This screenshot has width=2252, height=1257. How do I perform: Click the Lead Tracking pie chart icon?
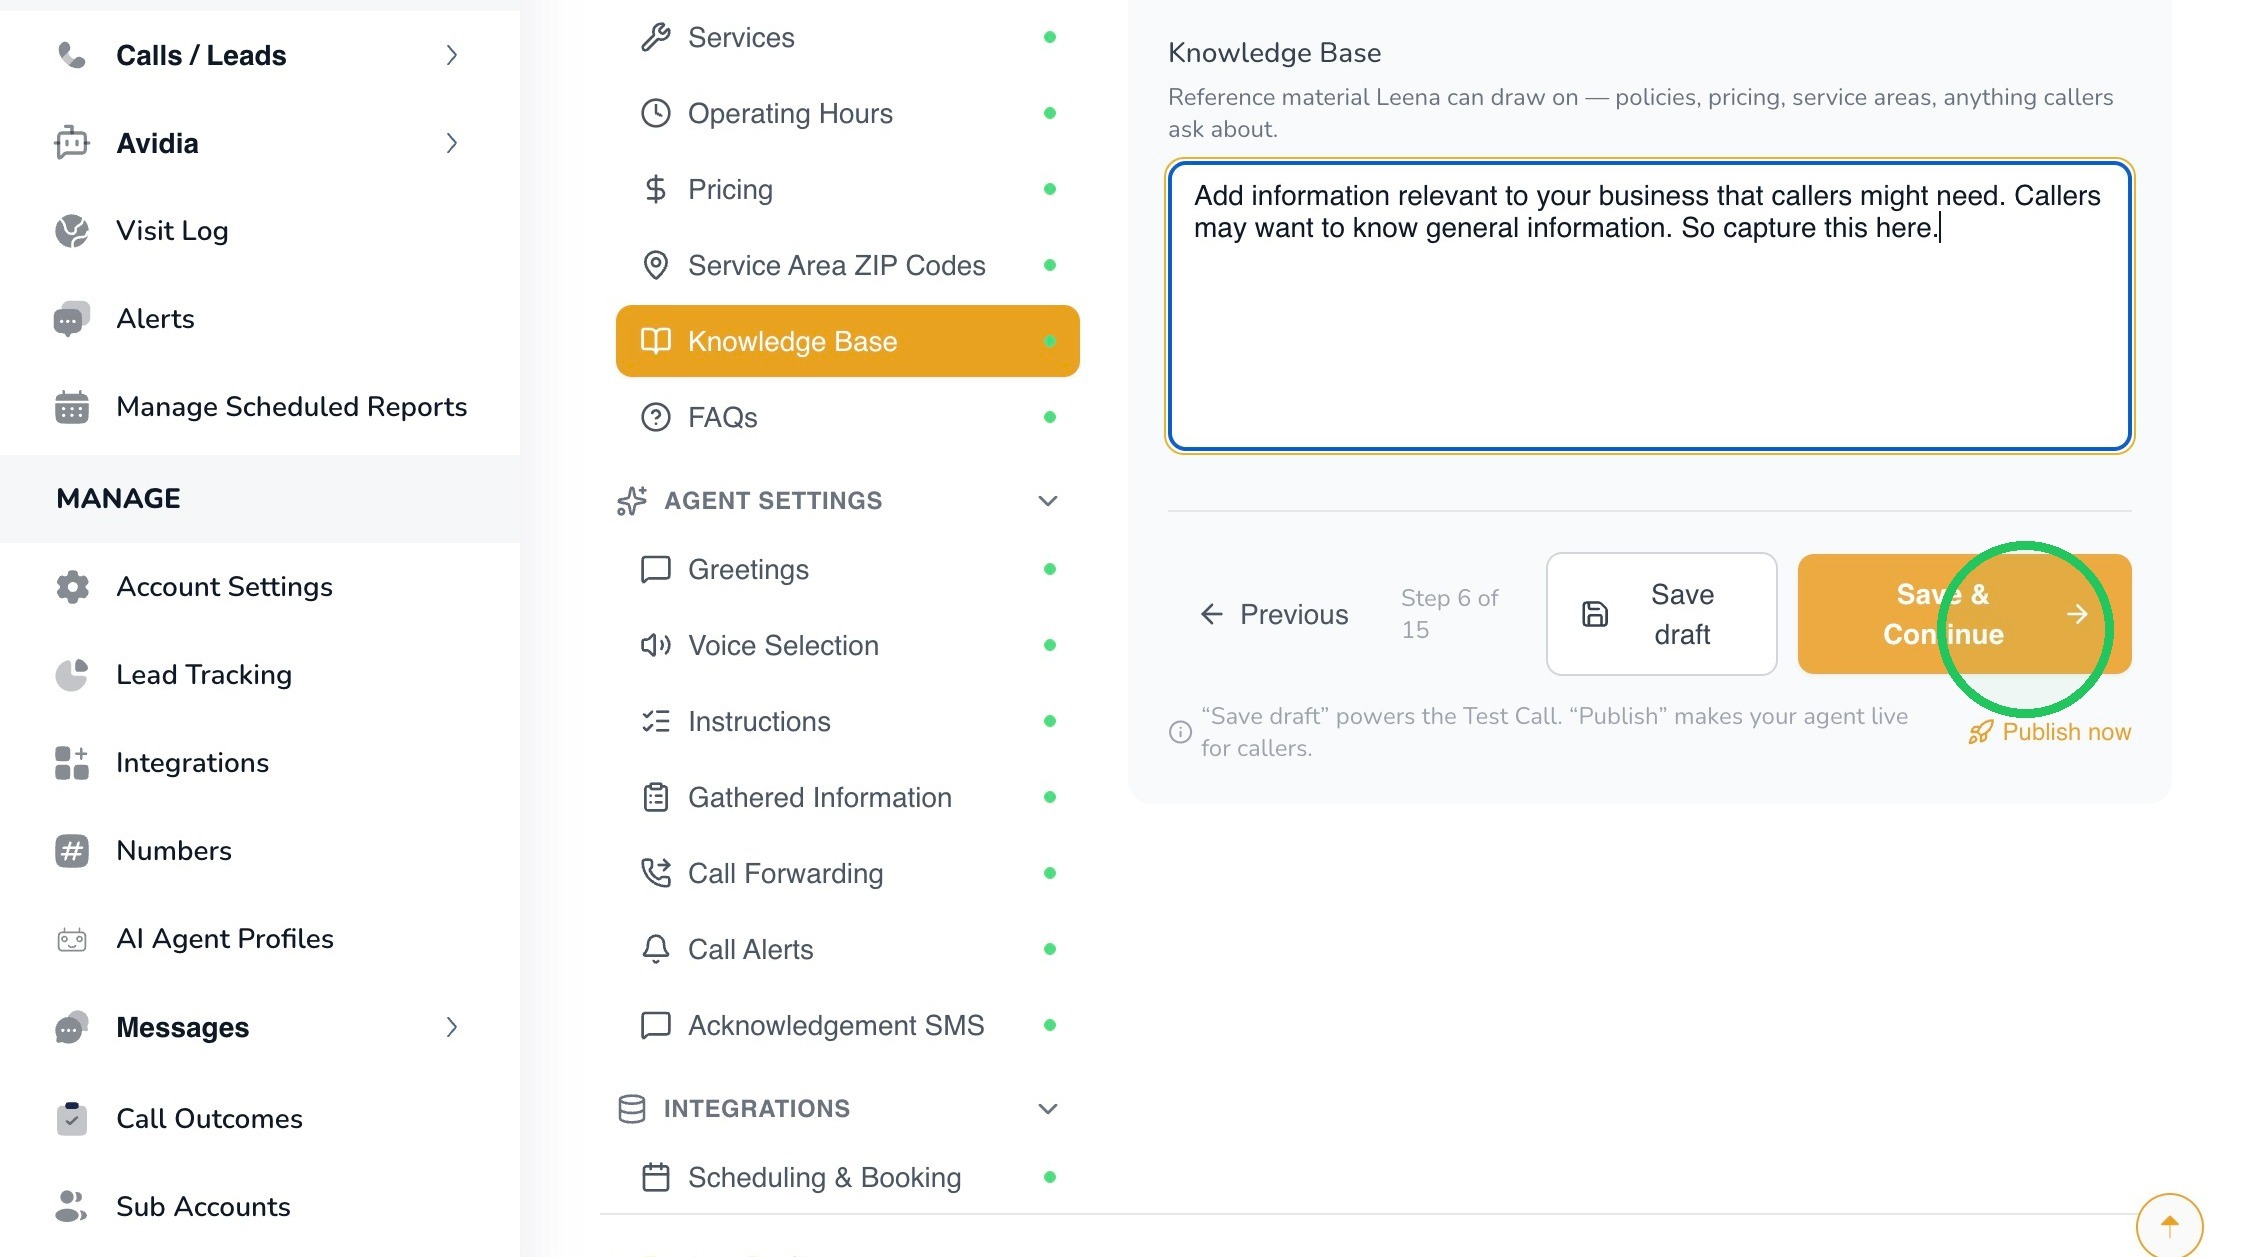(x=71, y=675)
